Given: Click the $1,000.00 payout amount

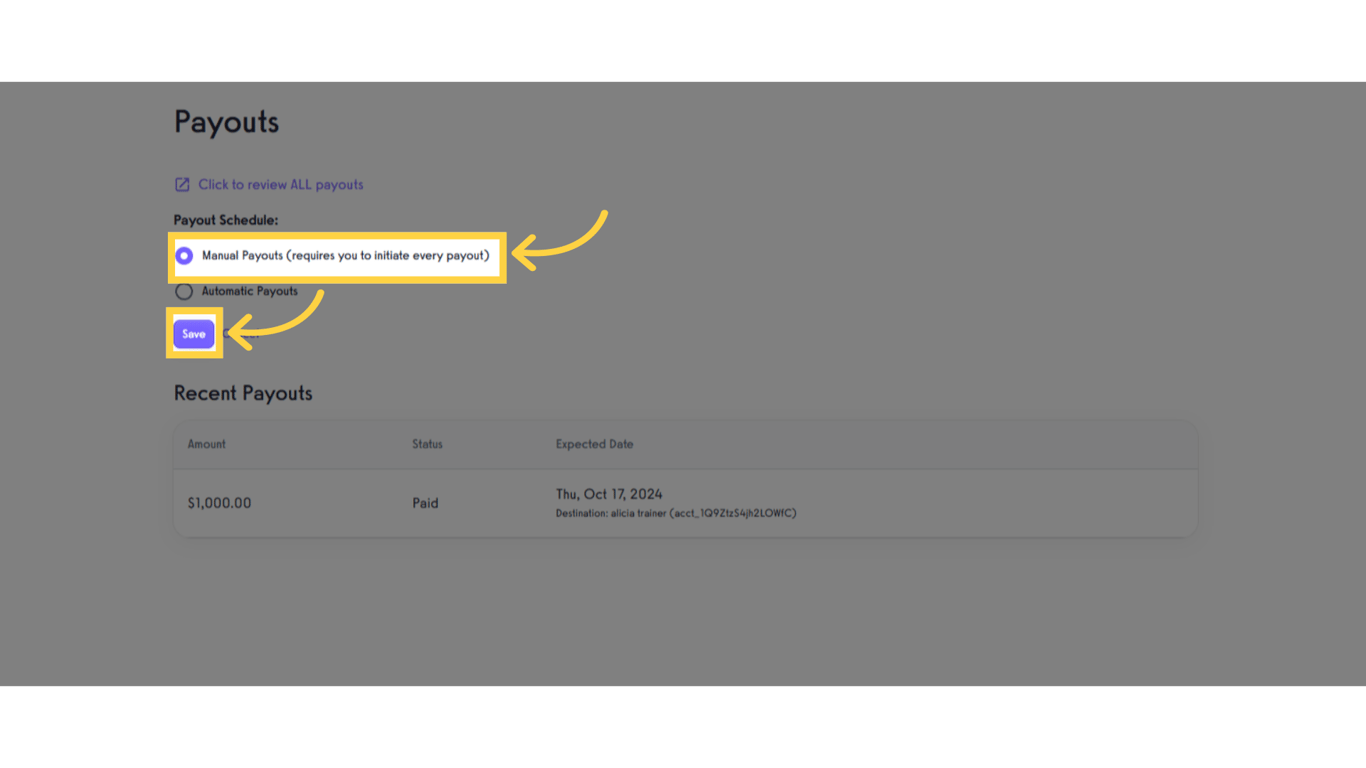Looking at the screenshot, I should pyautogui.click(x=220, y=503).
